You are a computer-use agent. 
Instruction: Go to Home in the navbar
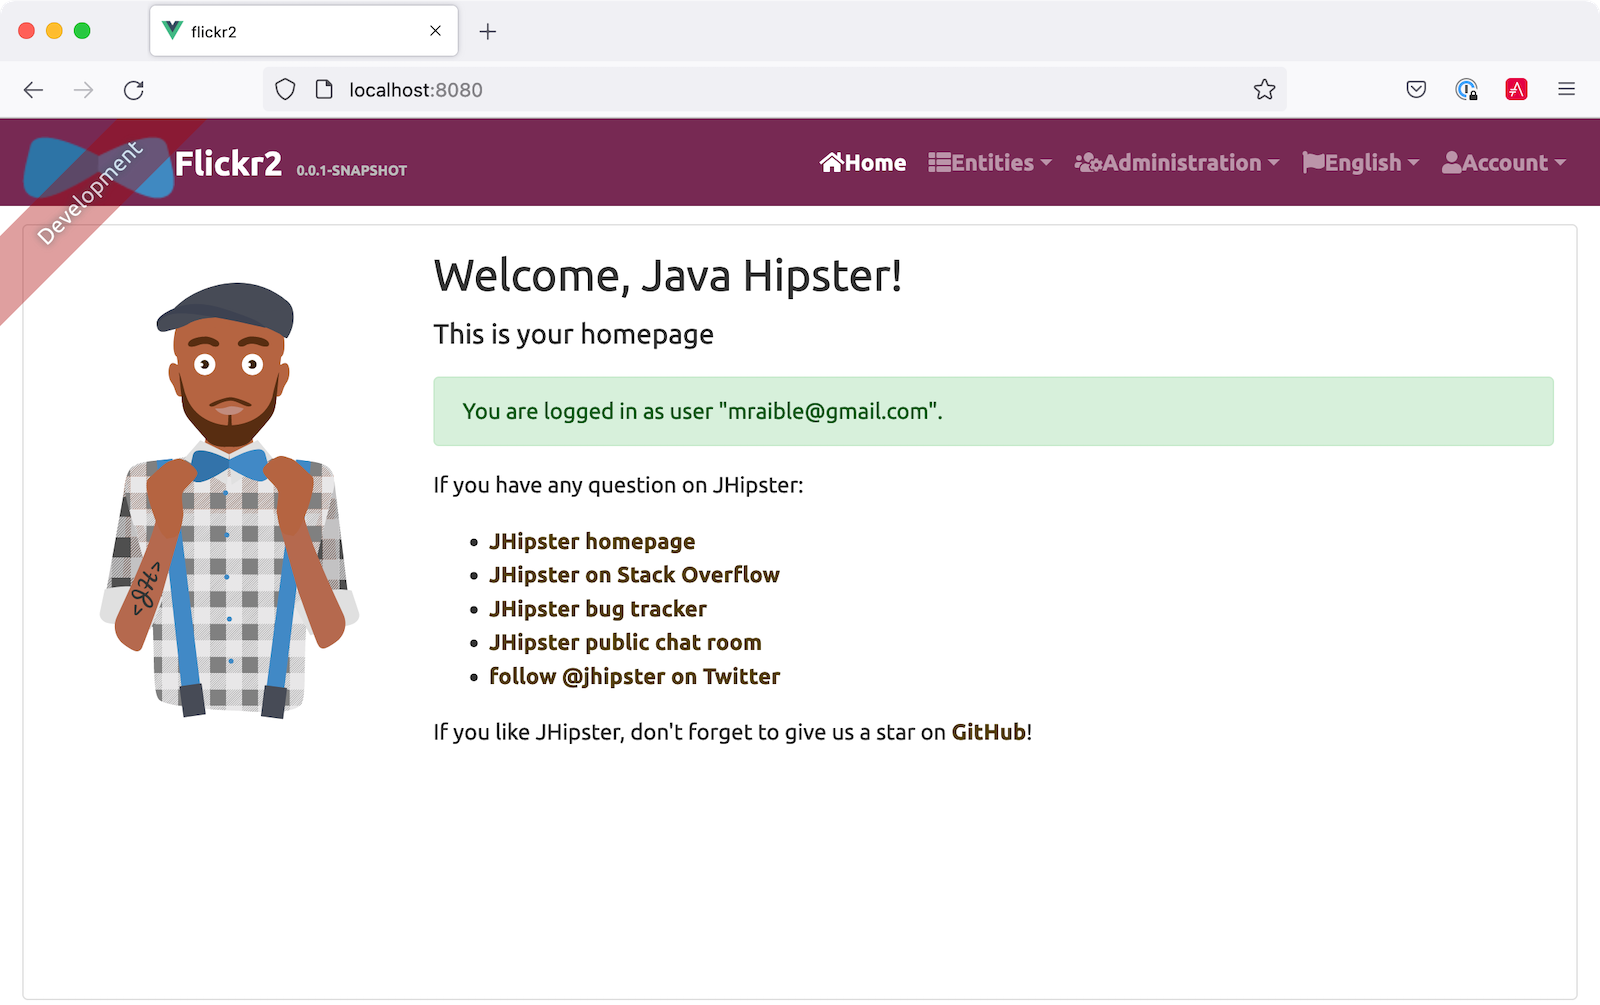point(863,163)
